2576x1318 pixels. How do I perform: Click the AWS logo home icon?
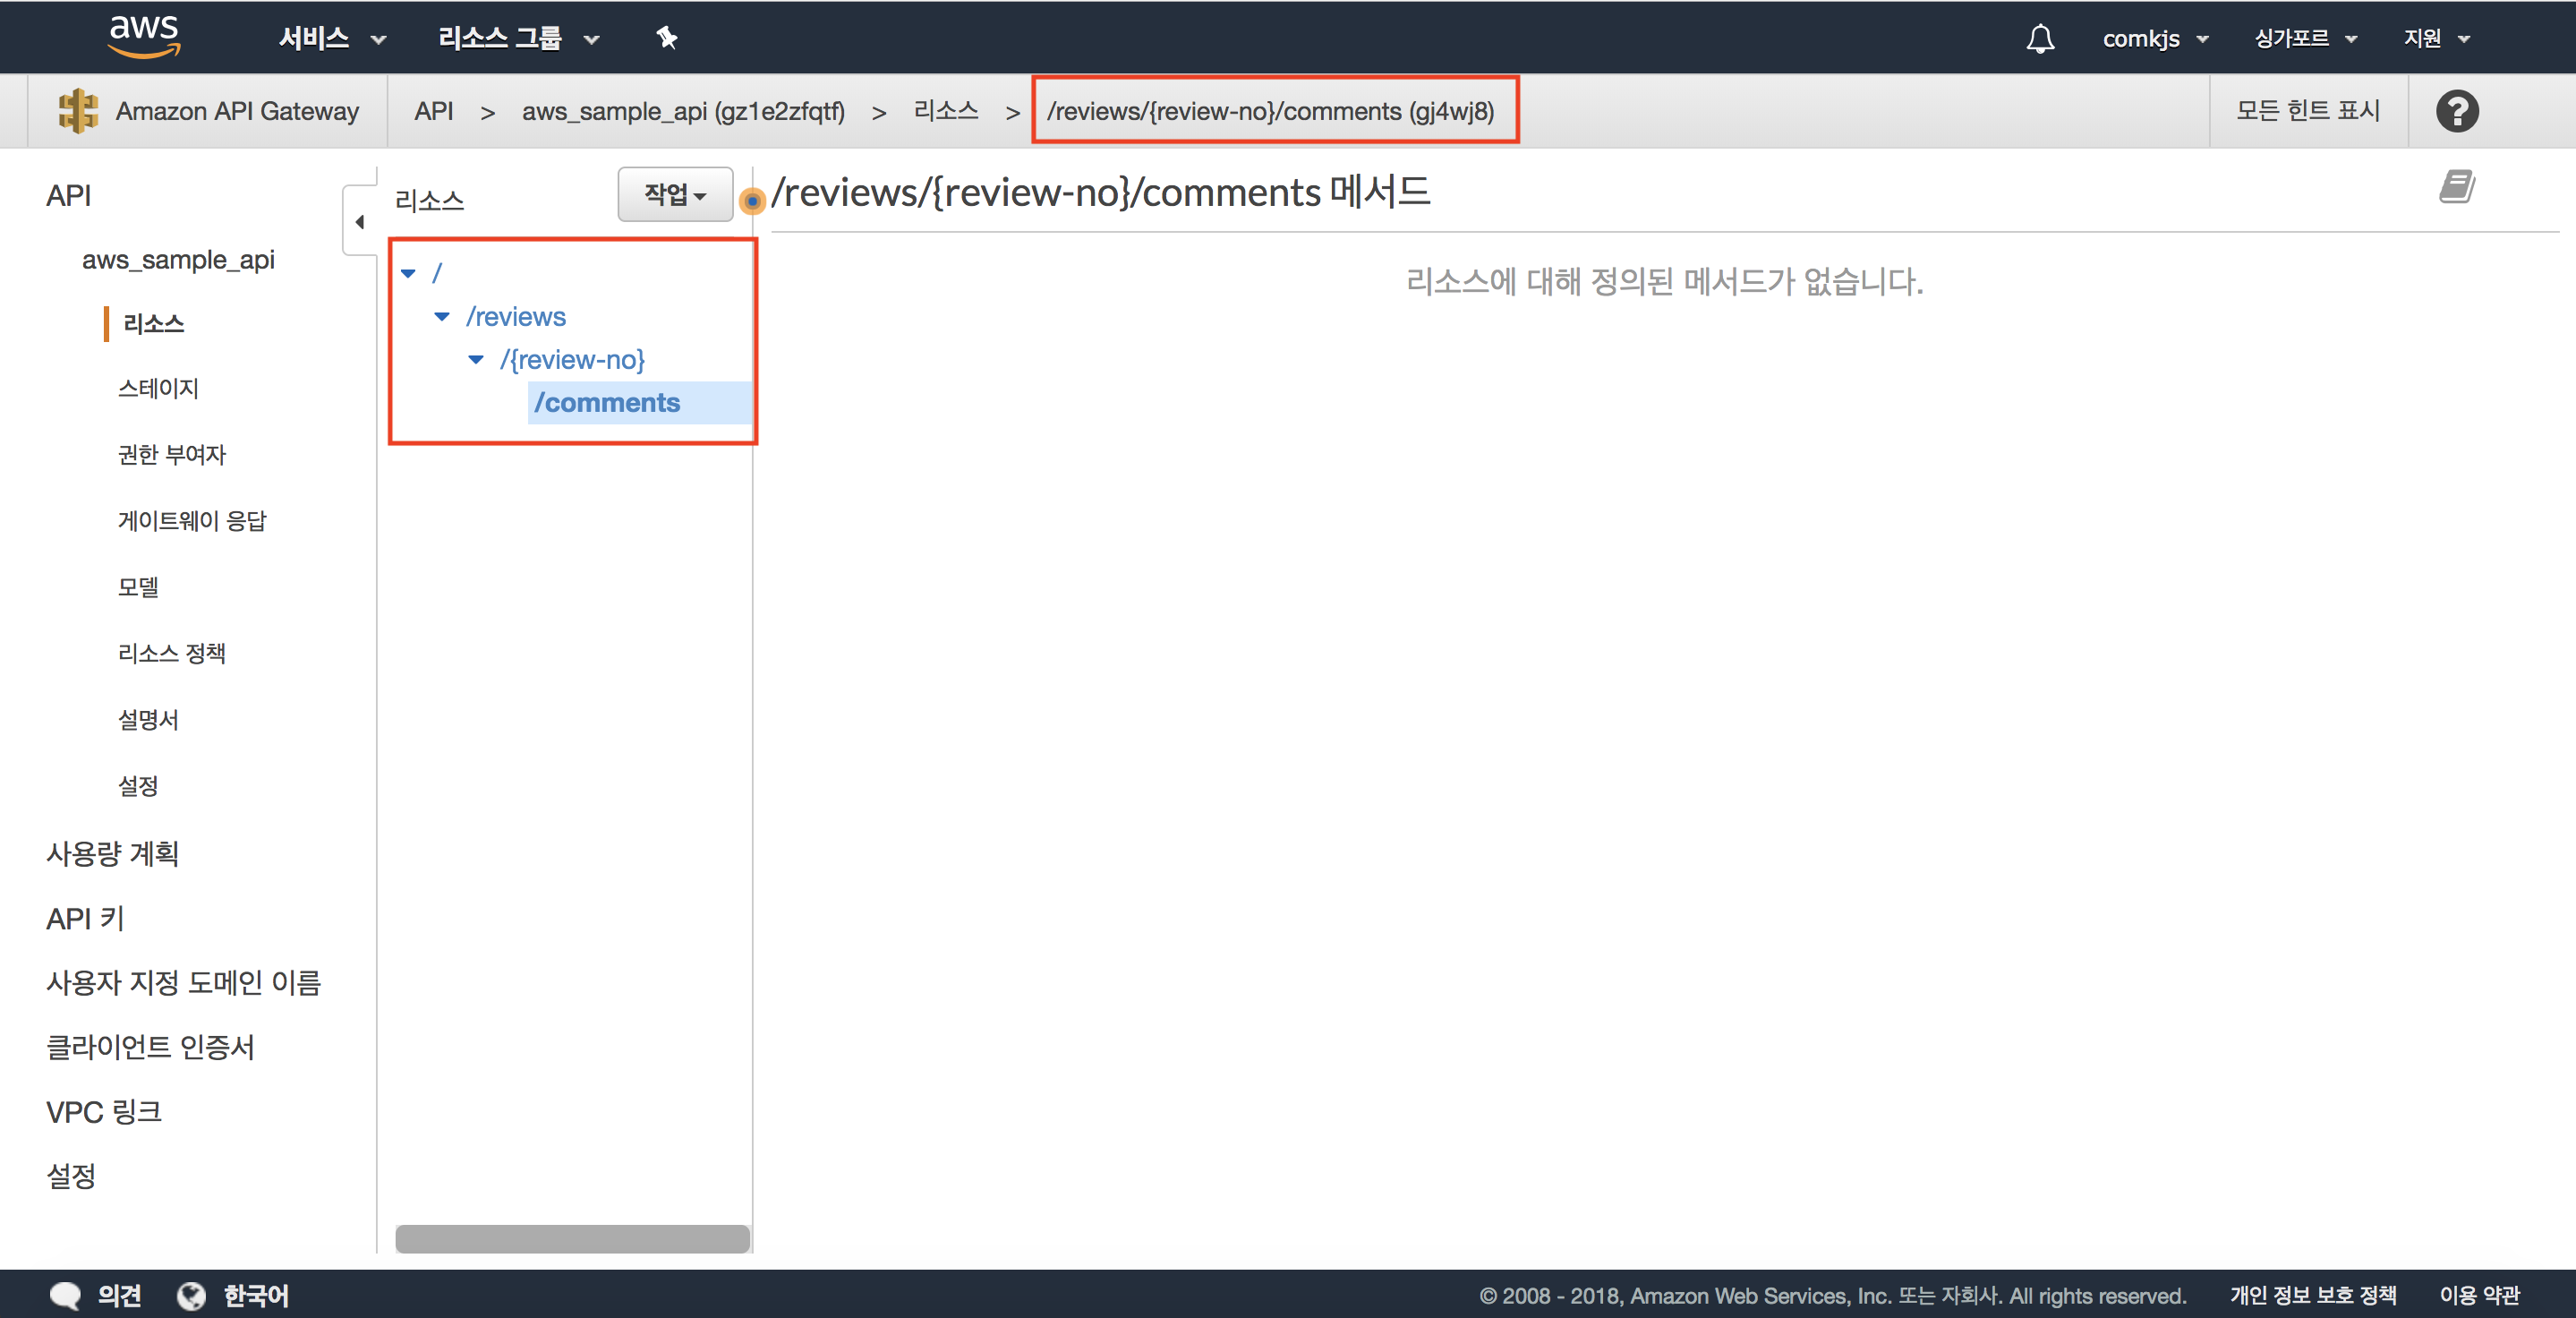(x=144, y=36)
